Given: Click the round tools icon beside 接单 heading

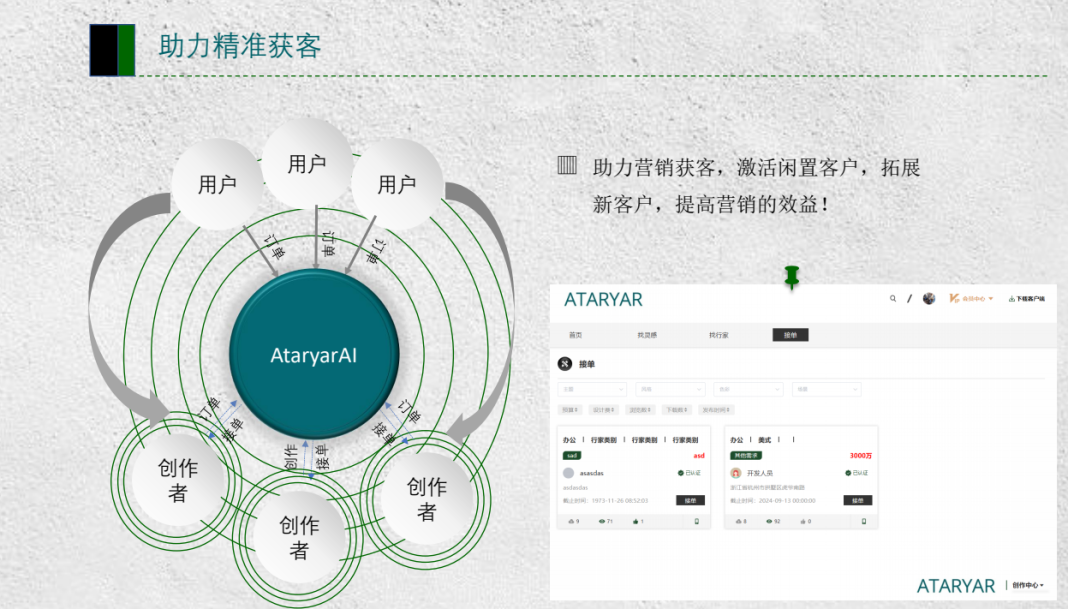Looking at the screenshot, I should coord(565,364).
